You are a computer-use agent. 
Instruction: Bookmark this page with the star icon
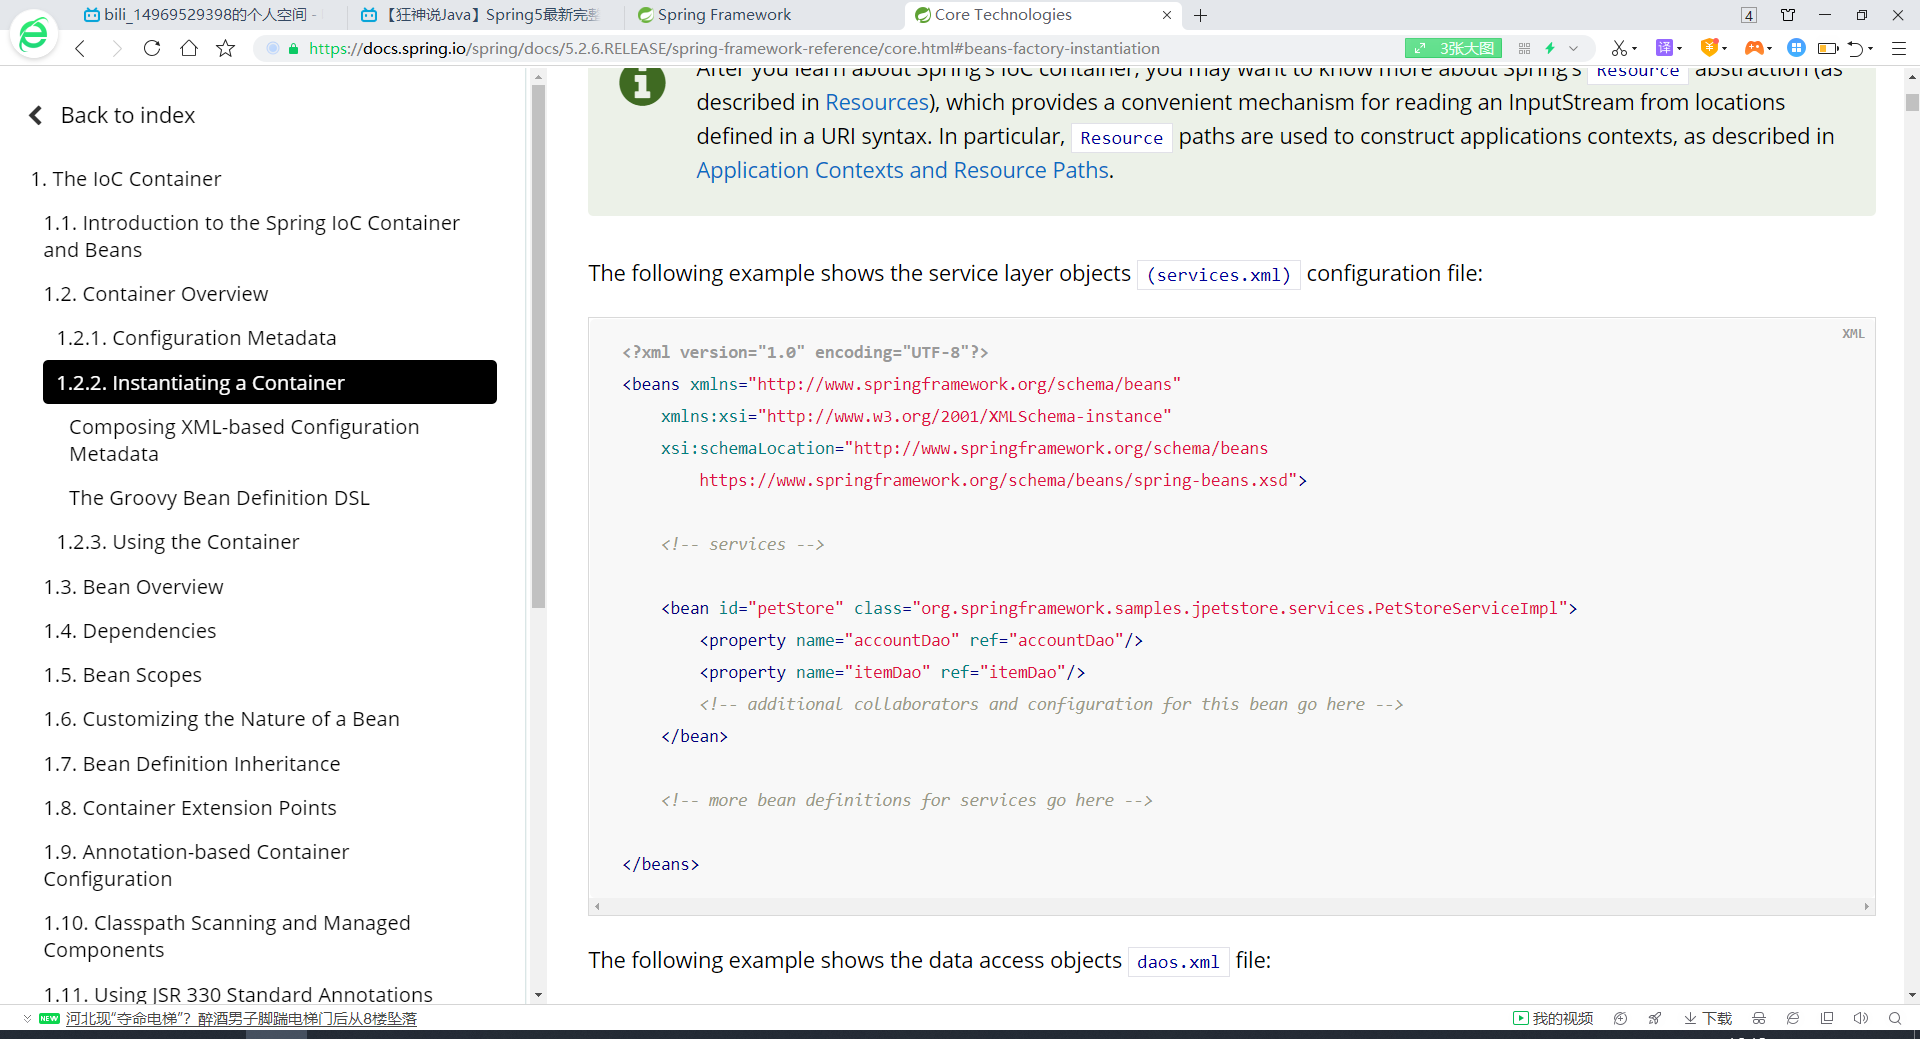coord(226,48)
